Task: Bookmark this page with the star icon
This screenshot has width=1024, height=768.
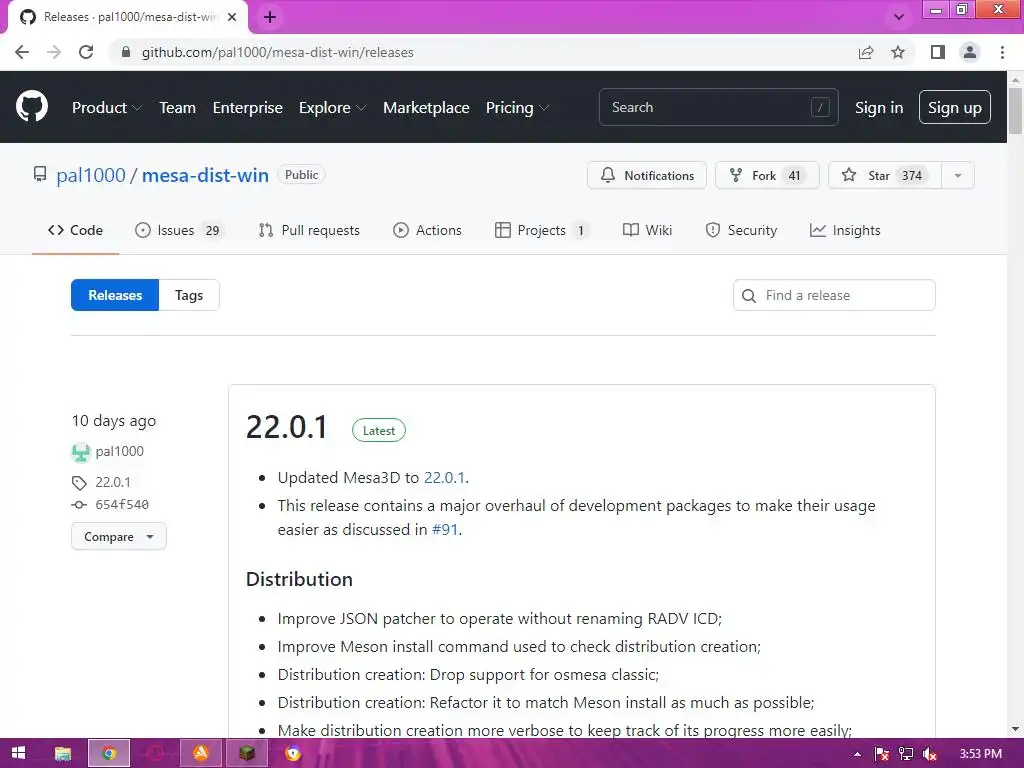Action: (x=898, y=52)
